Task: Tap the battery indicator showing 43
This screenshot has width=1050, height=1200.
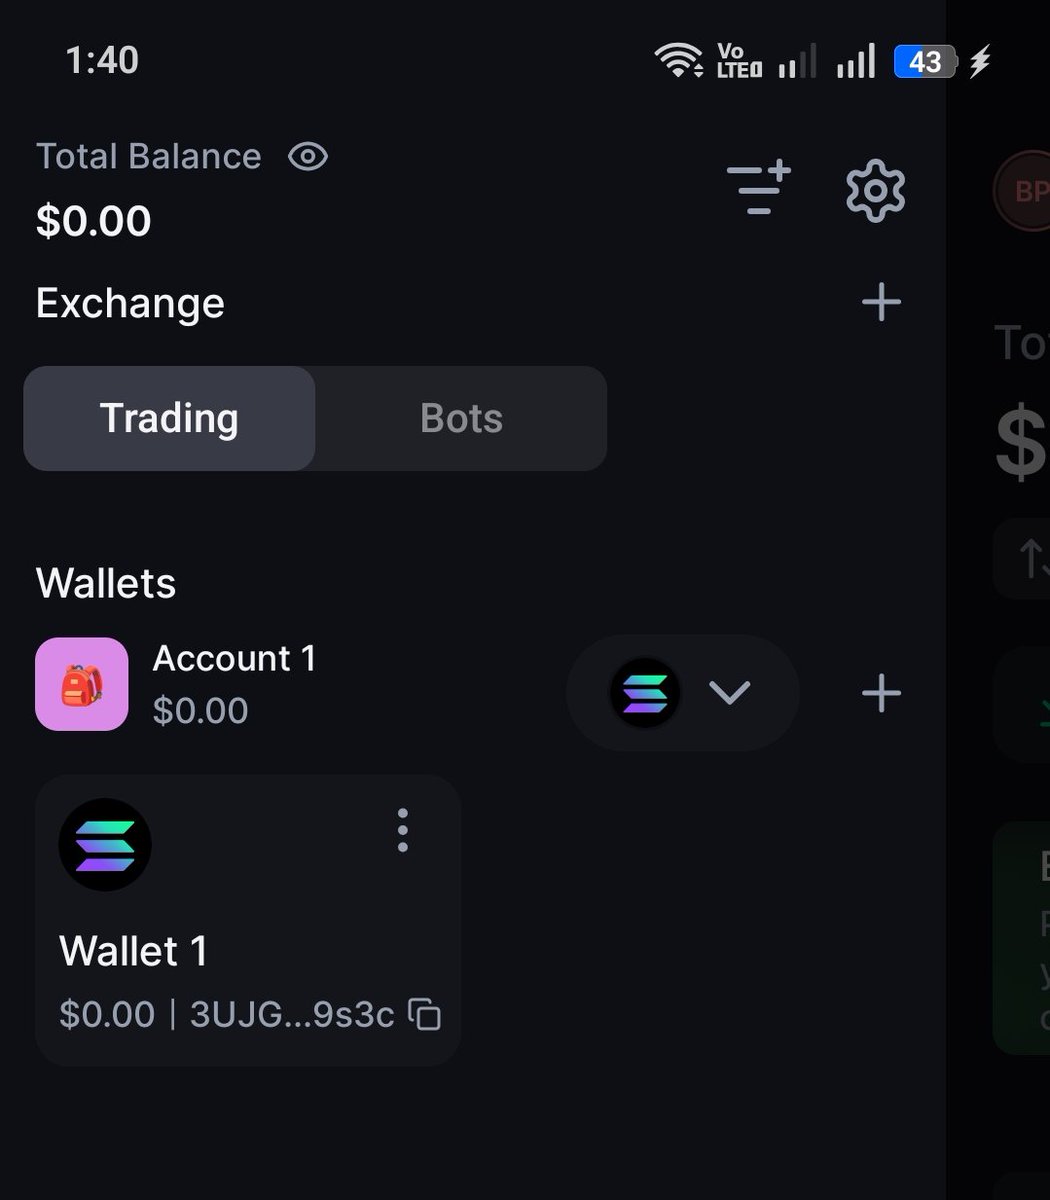Action: tap(927, 62)
